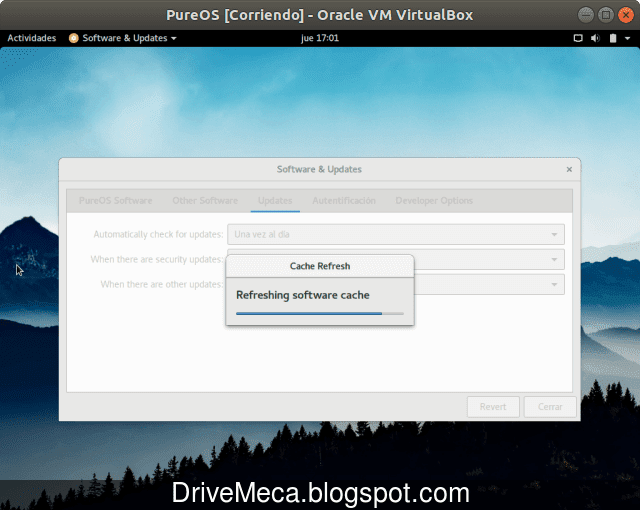Expand the other updates dropdown arrow
The image size is (640, 510).
(554, 284)
